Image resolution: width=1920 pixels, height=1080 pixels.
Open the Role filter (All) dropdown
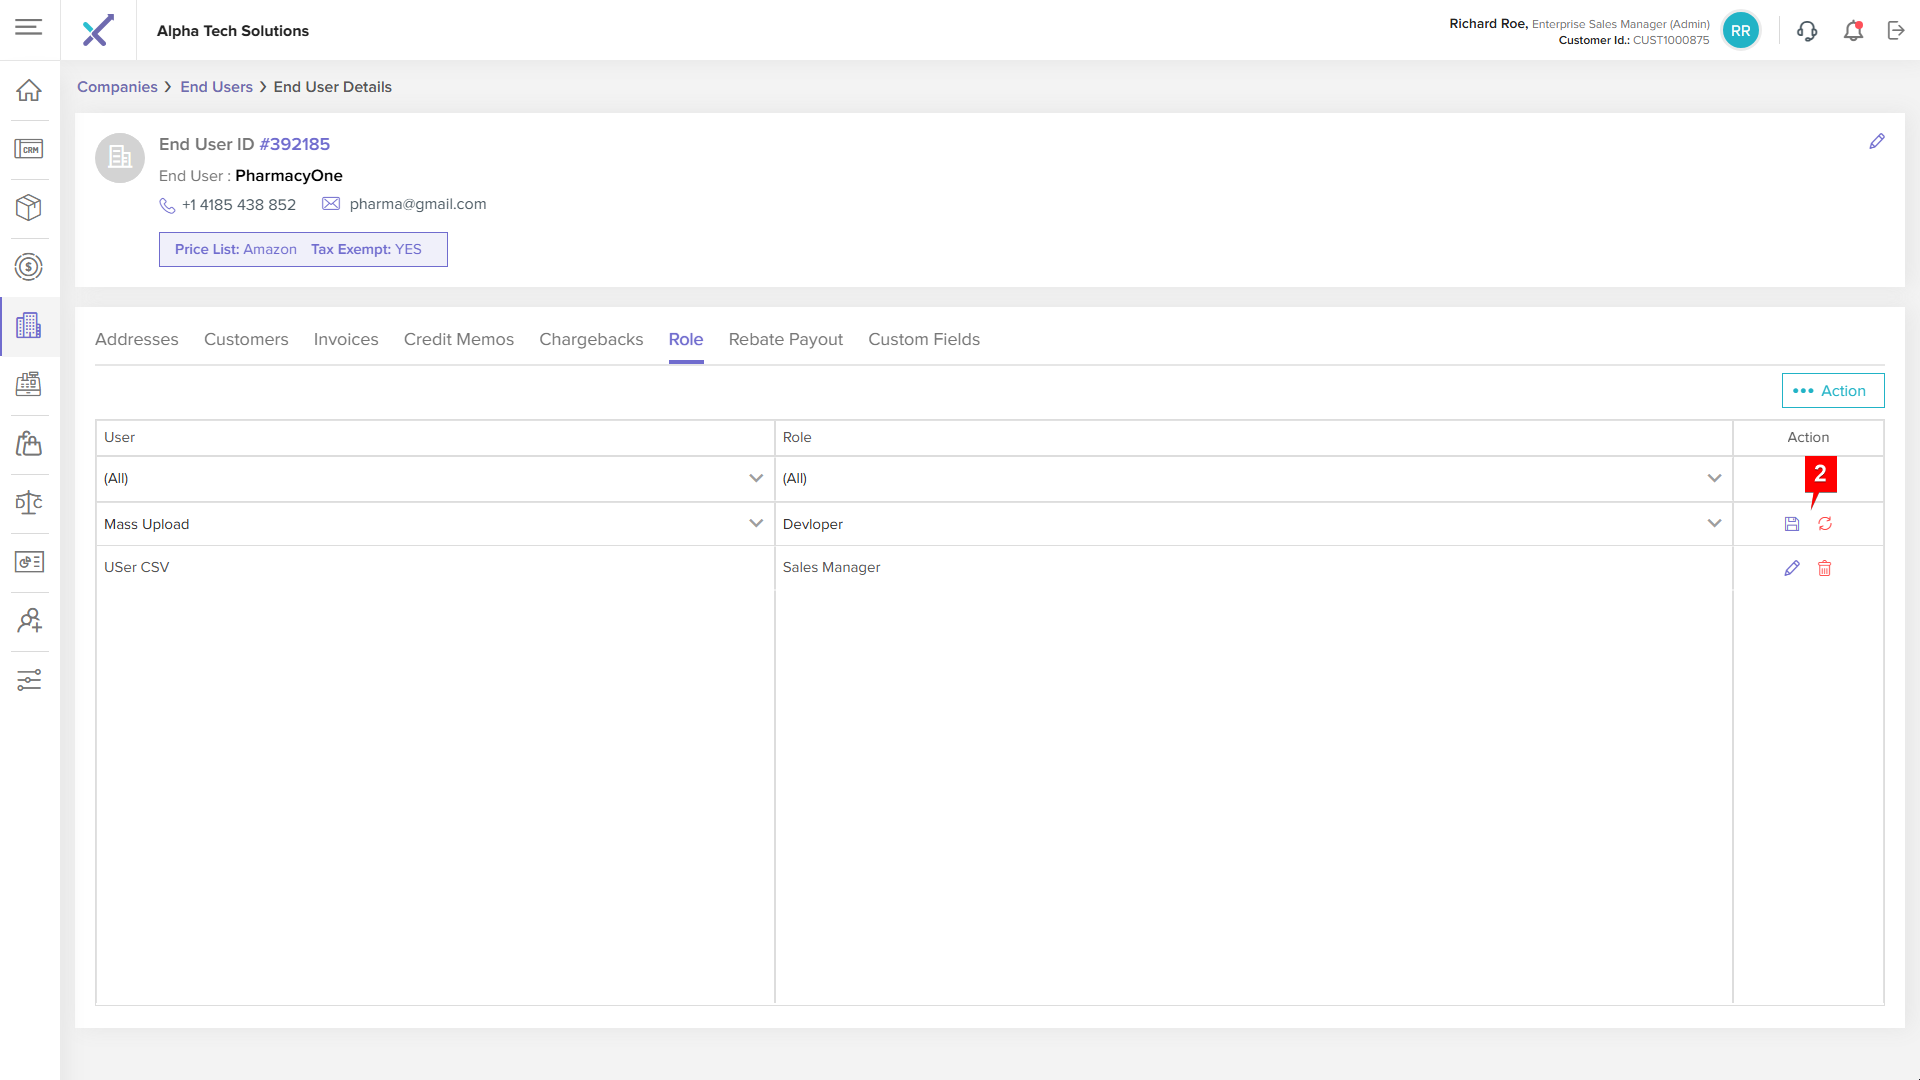coord(1713,479)
